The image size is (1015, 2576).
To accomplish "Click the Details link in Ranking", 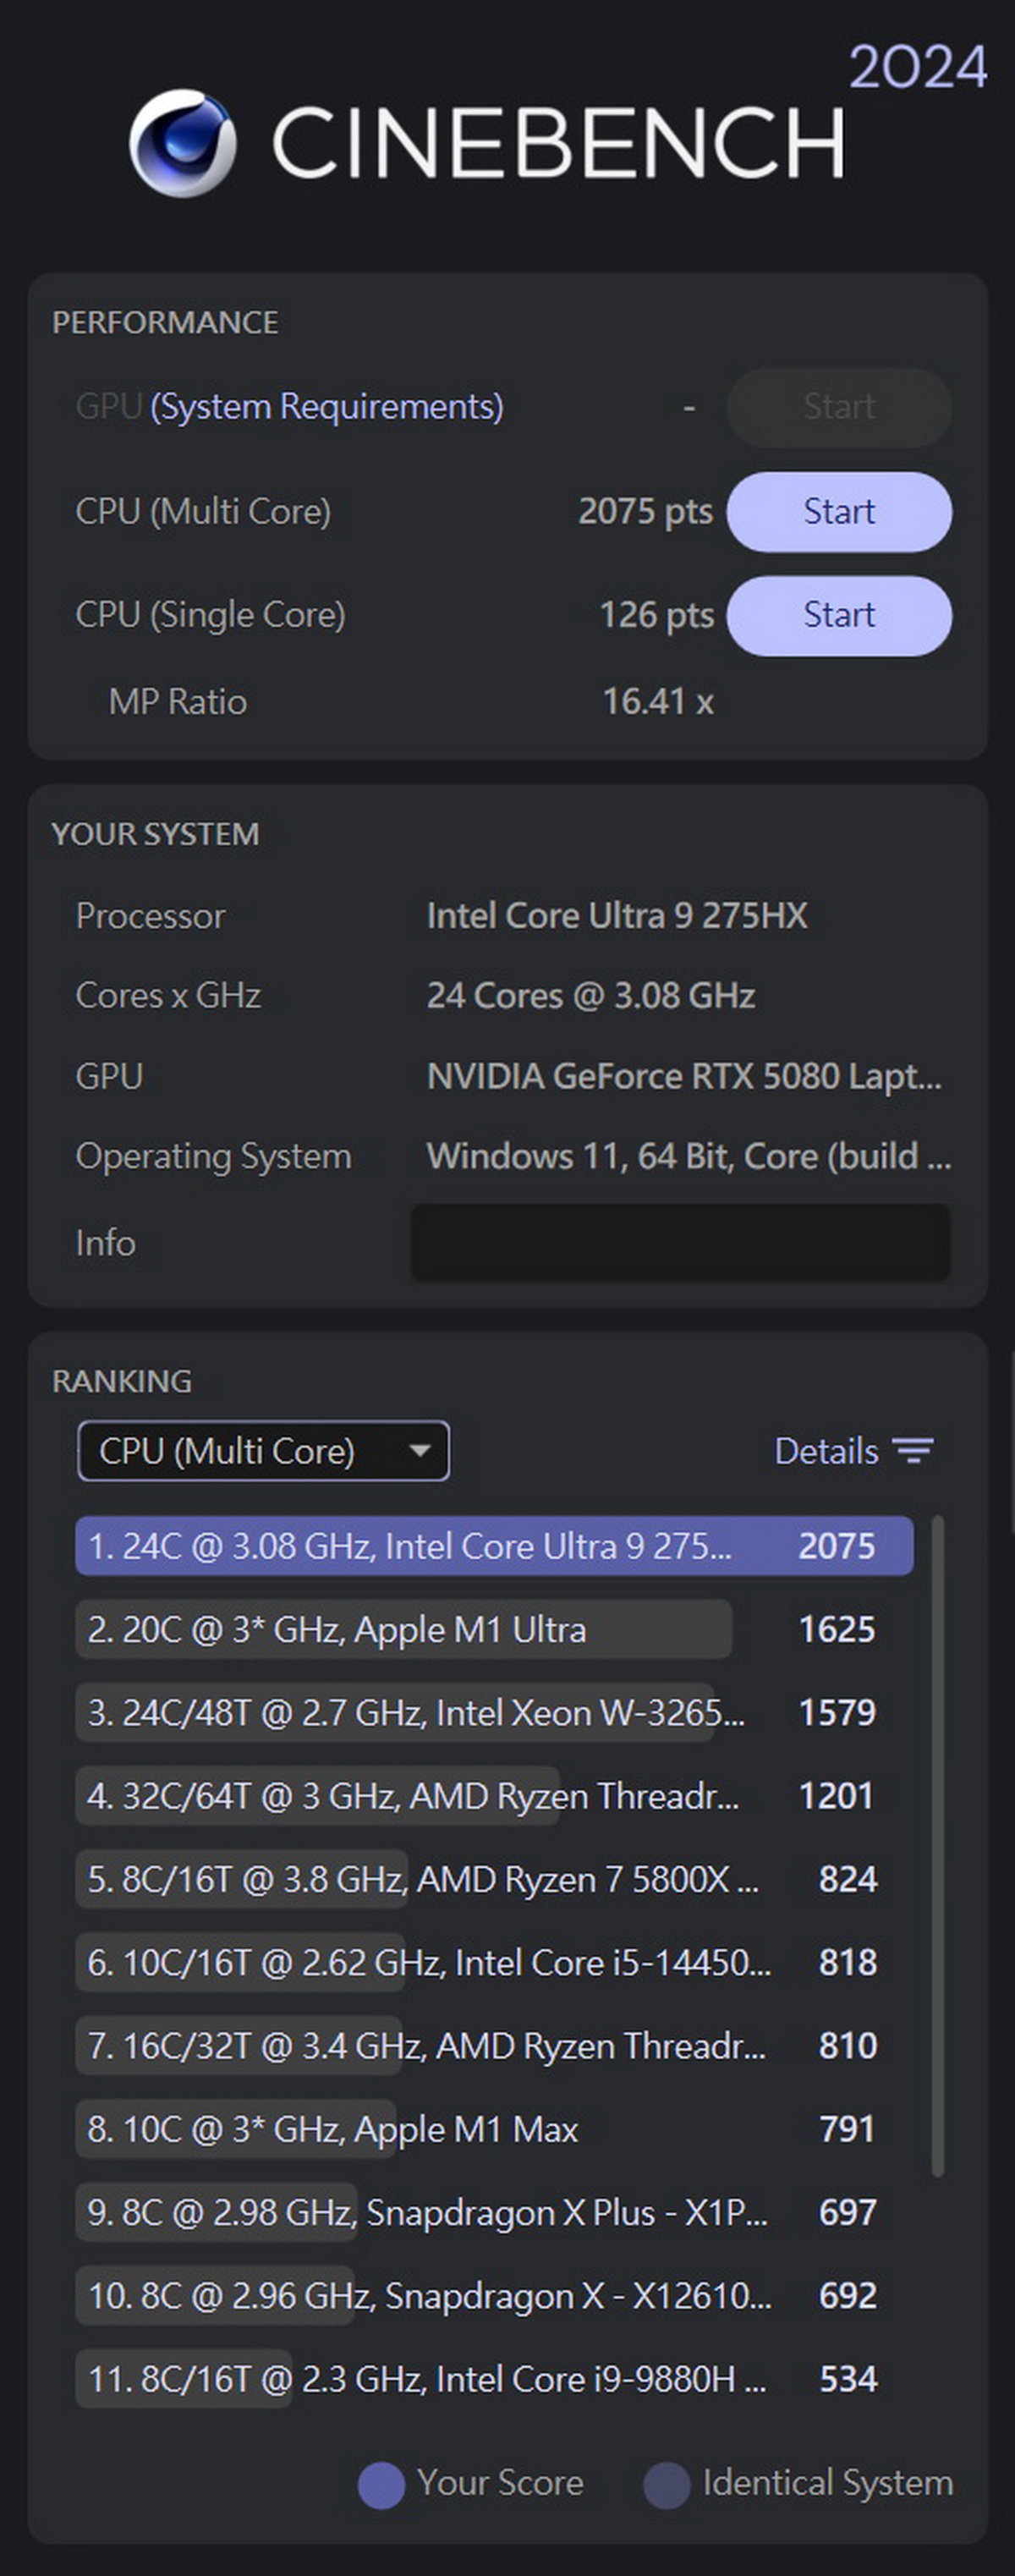I will [826, 1450].
